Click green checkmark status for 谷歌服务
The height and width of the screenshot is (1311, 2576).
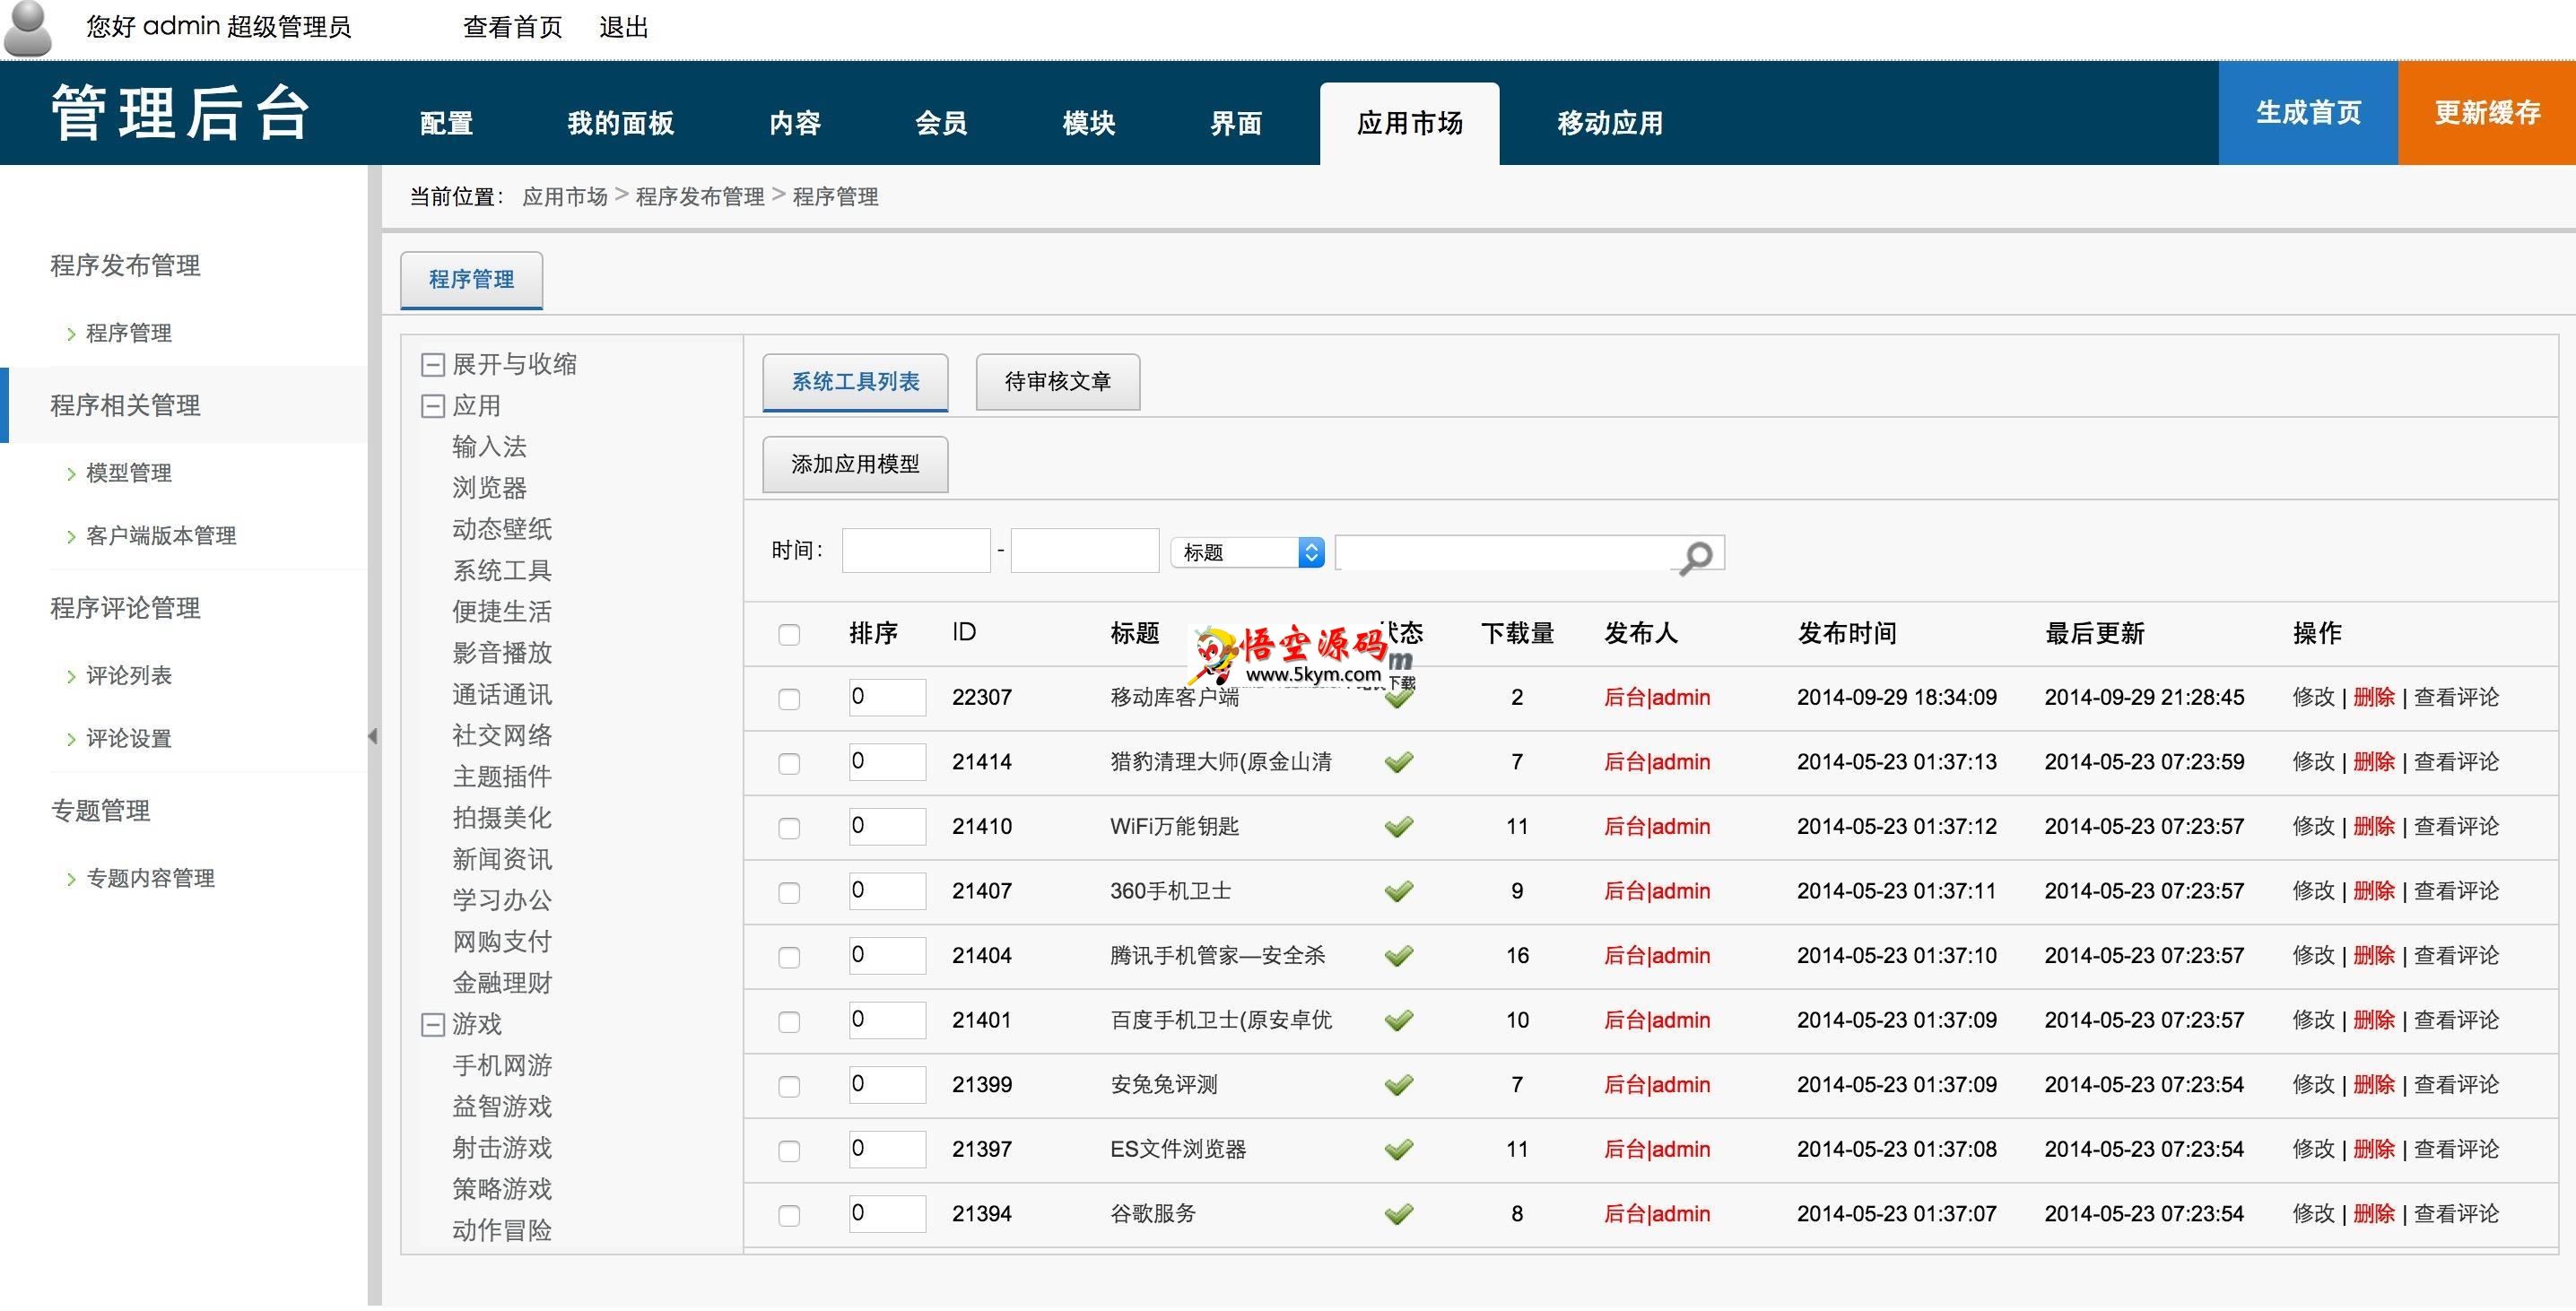1399,1214
